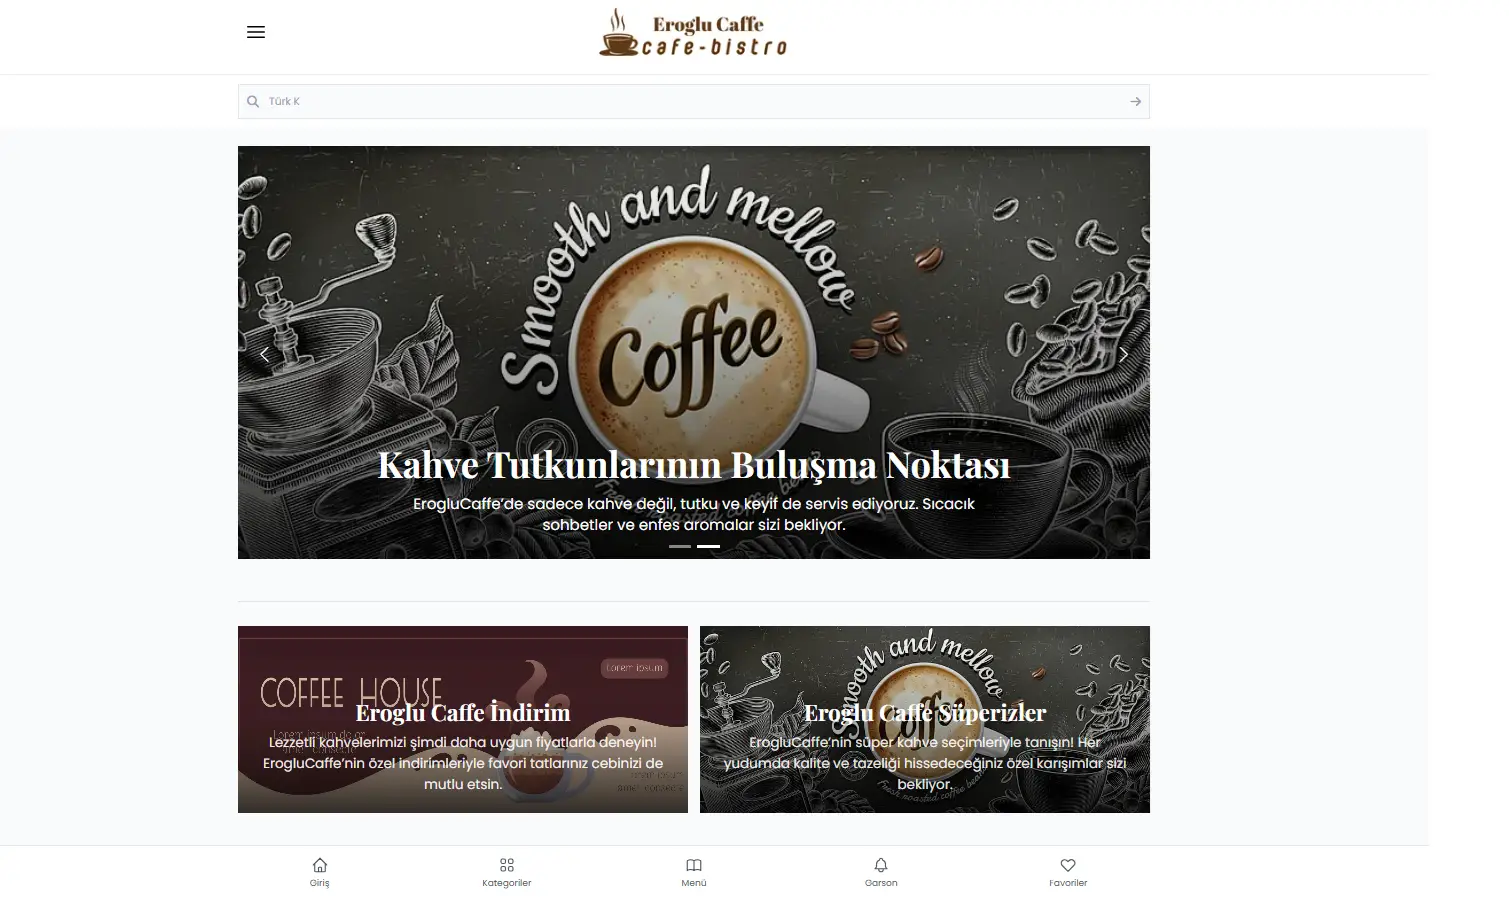Show previous slide with left chevron
This screenshot has height=897, width=1509.
tap(264, 354)
